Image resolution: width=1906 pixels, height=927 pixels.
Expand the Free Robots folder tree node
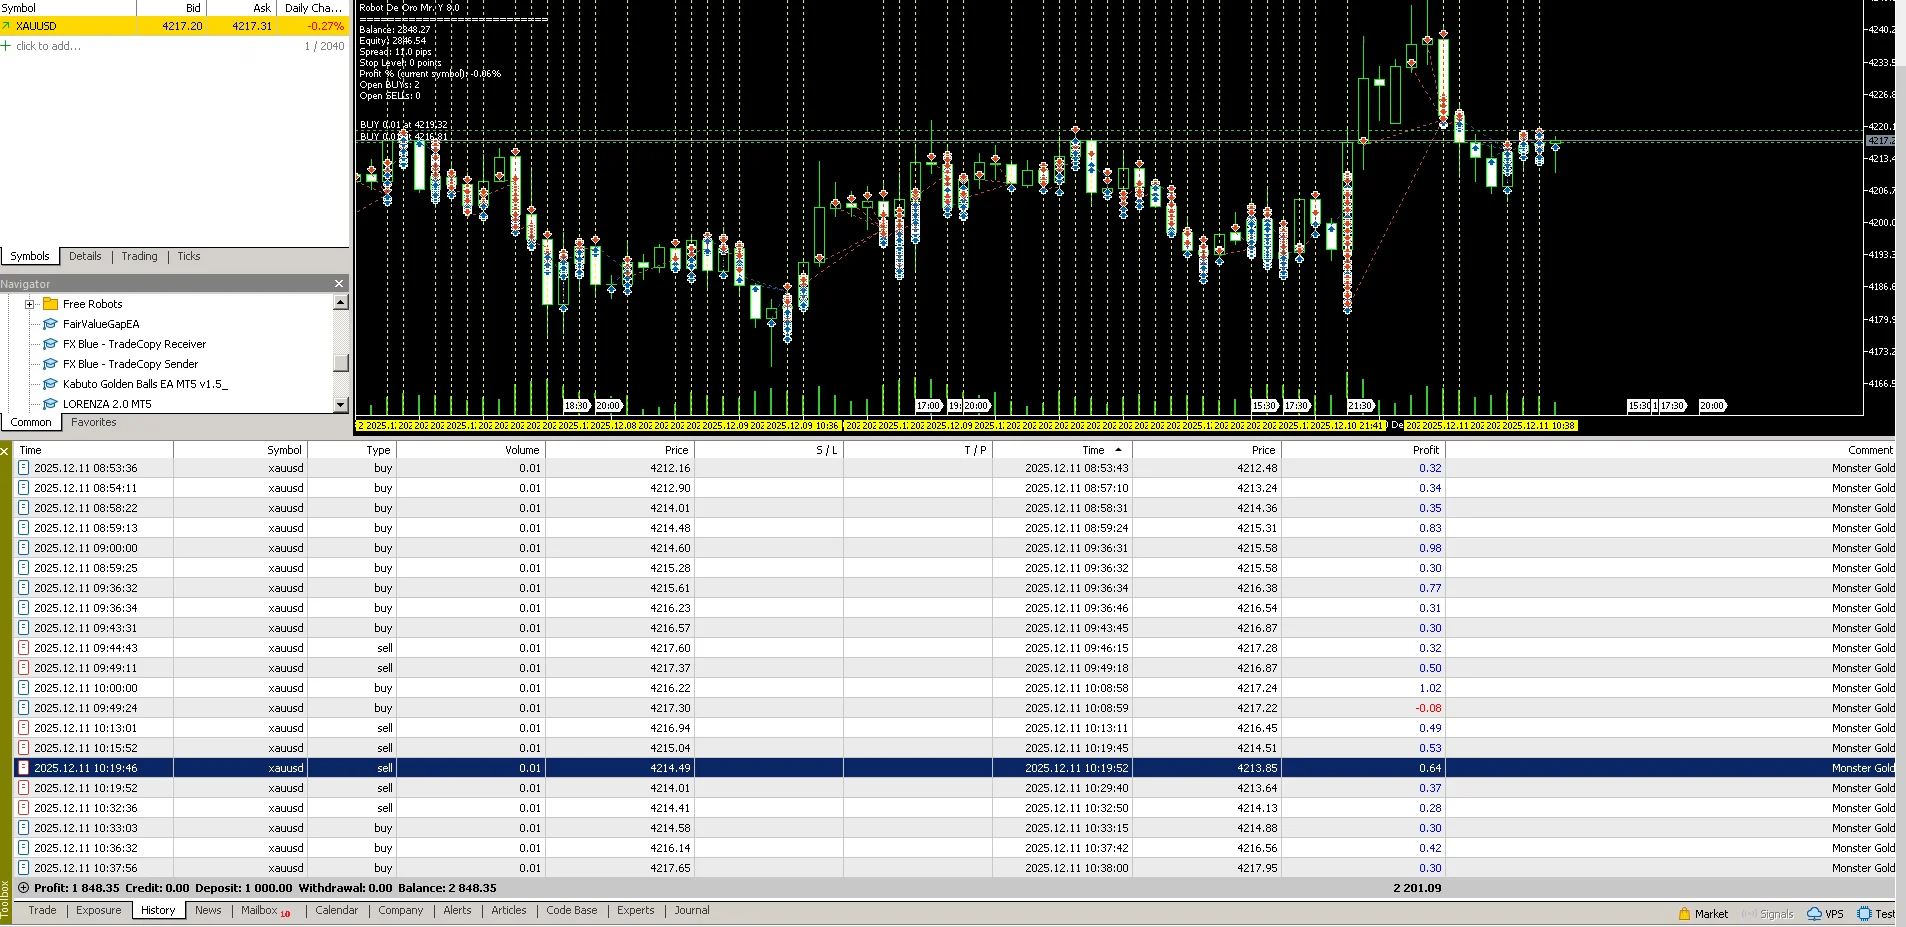(30, 304)
